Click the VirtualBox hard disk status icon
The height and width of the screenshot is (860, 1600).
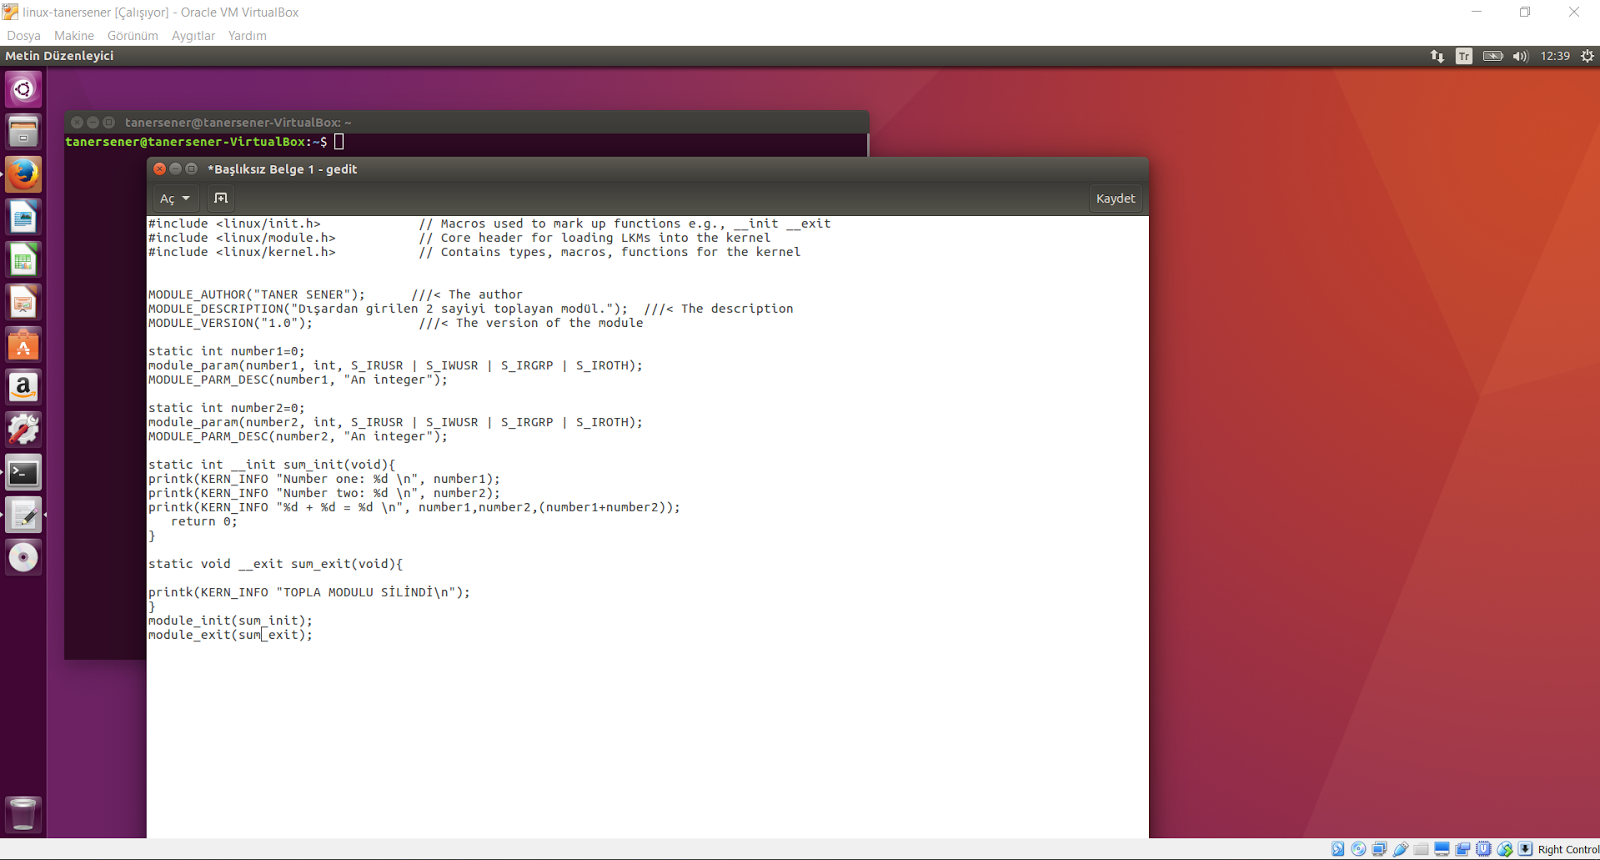pos(1337,849)
